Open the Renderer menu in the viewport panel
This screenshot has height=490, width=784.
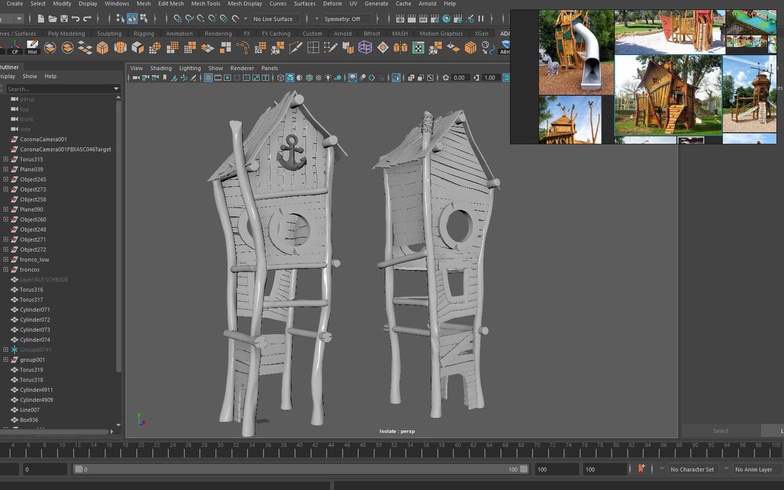point(242,68)
